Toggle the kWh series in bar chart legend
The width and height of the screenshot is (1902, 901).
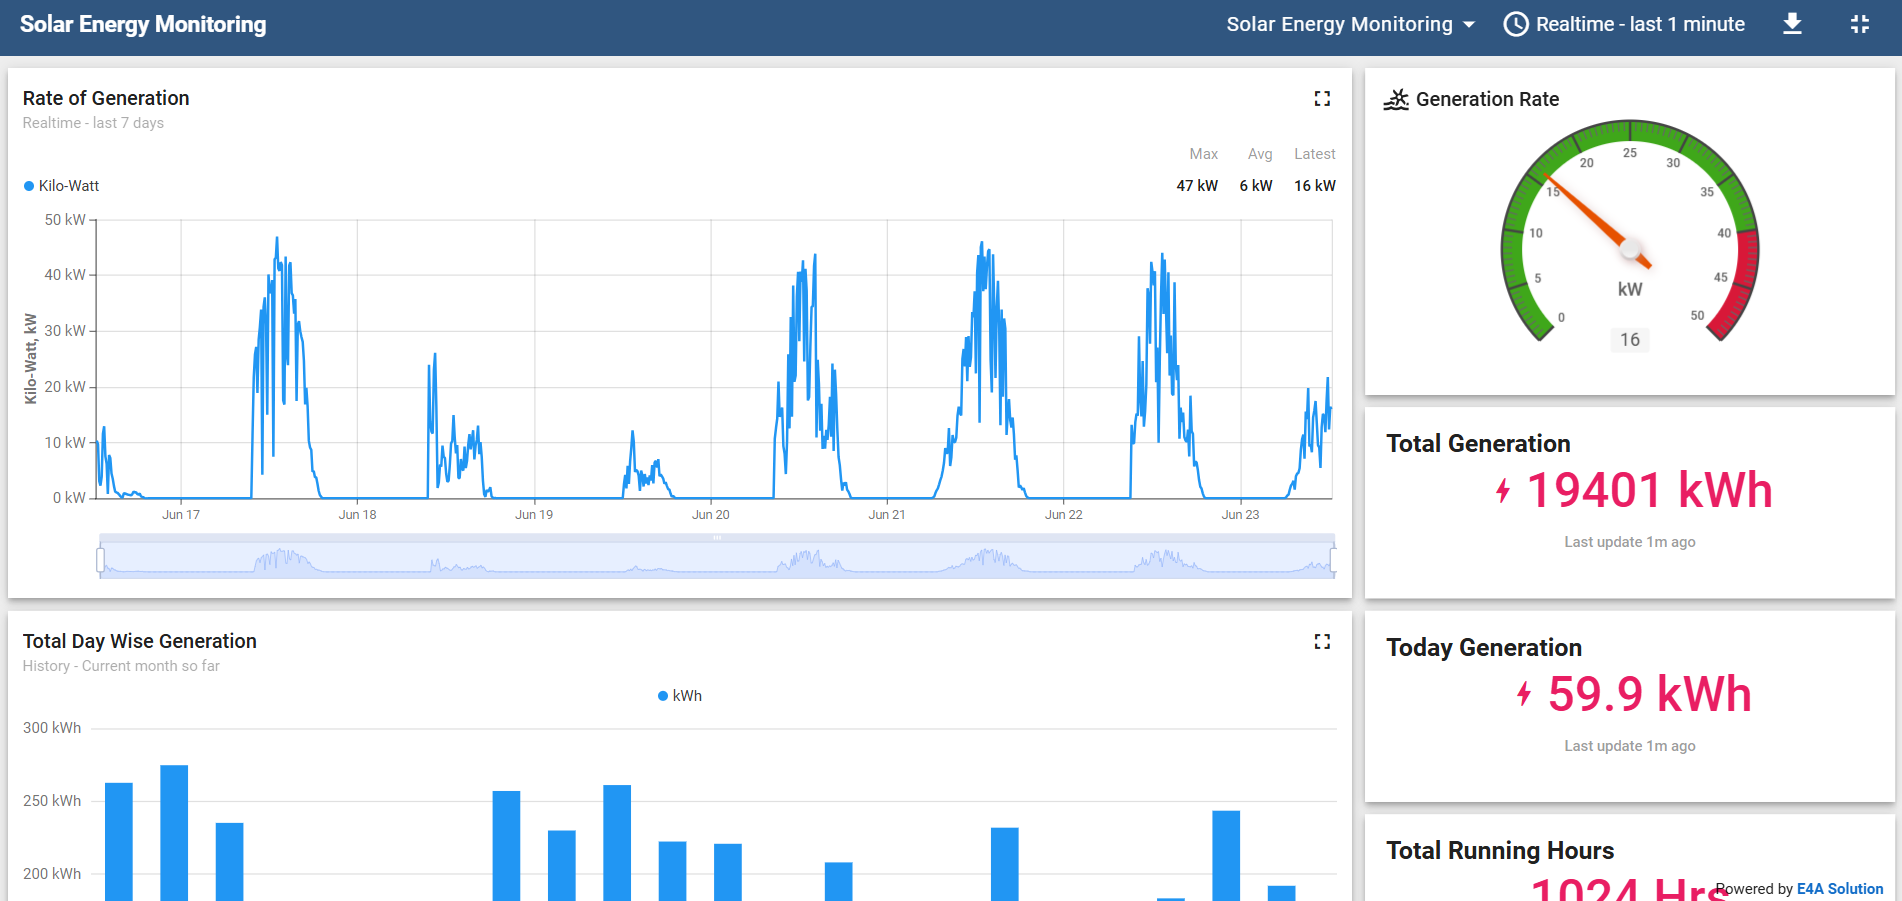pos(680,696)
